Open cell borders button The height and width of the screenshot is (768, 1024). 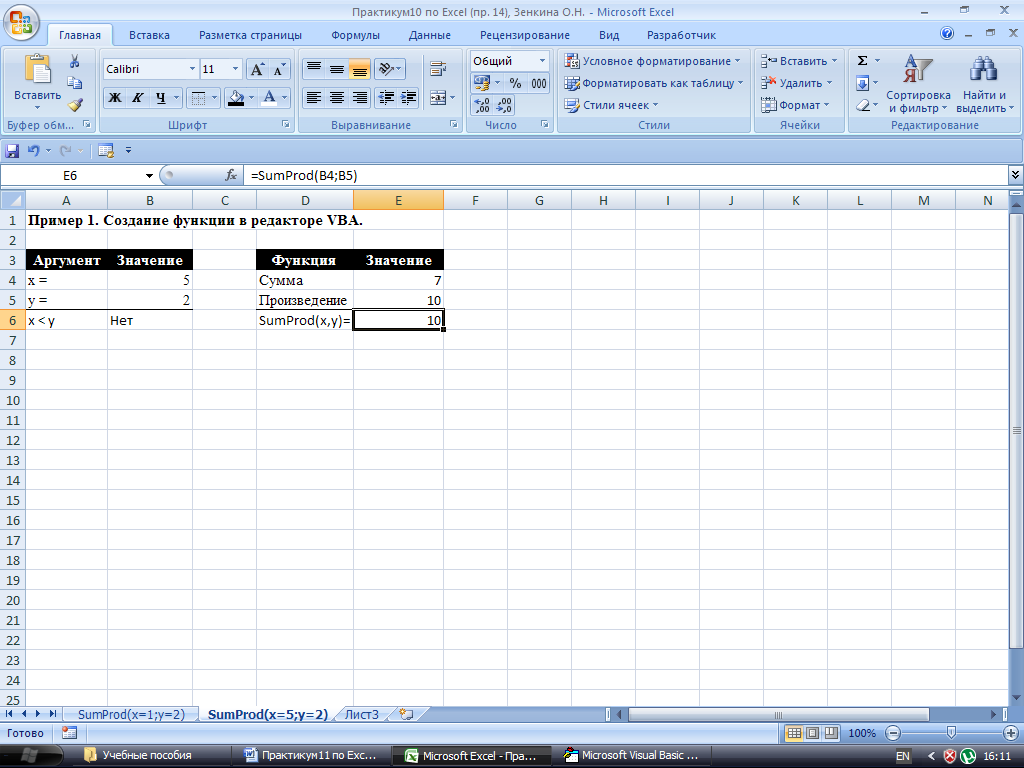(x=198, y=98)
